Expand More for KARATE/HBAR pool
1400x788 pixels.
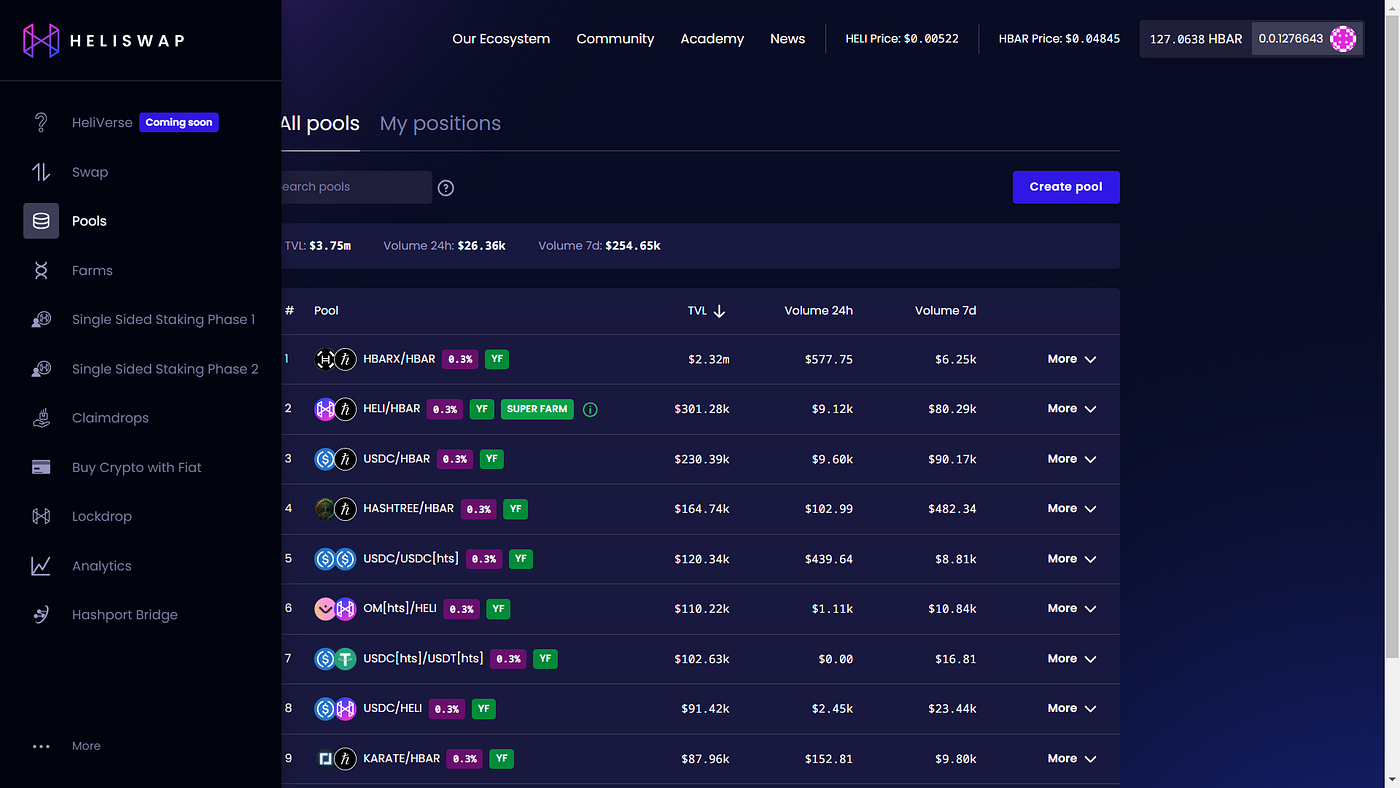point(1072,758)
